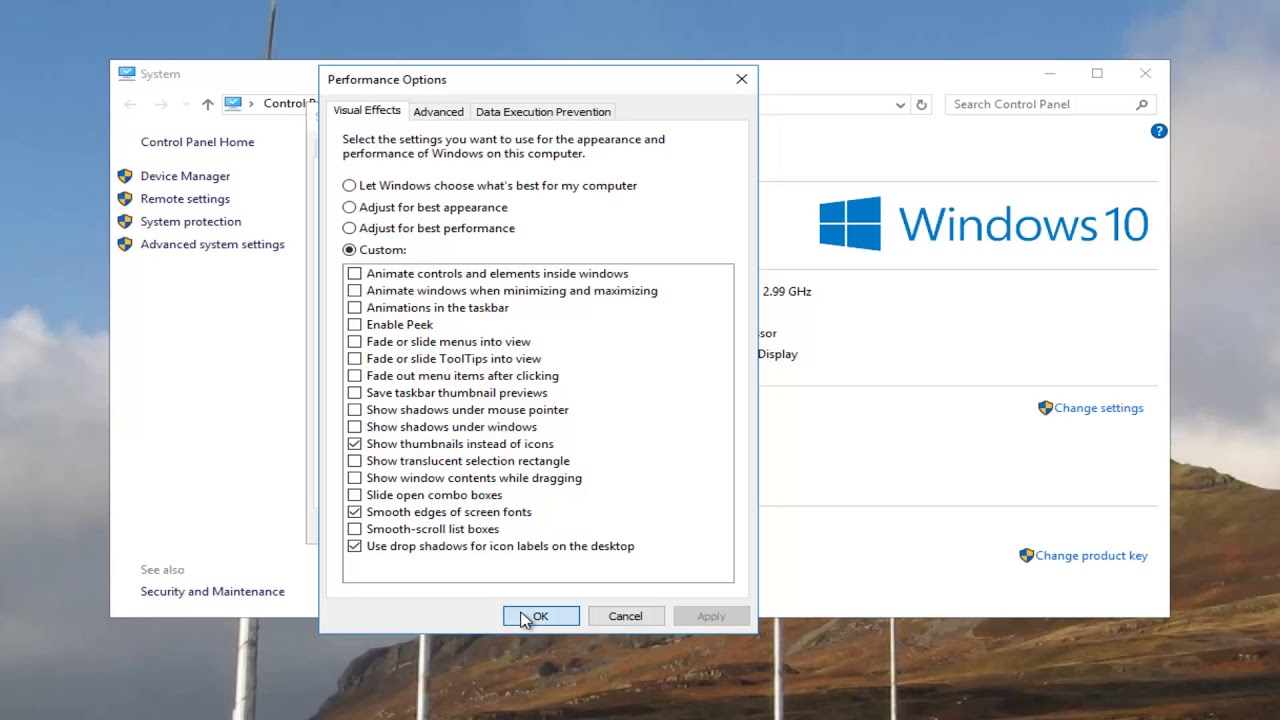Select the Custom radio option
1280x720 pixels.
pos(349,250)
